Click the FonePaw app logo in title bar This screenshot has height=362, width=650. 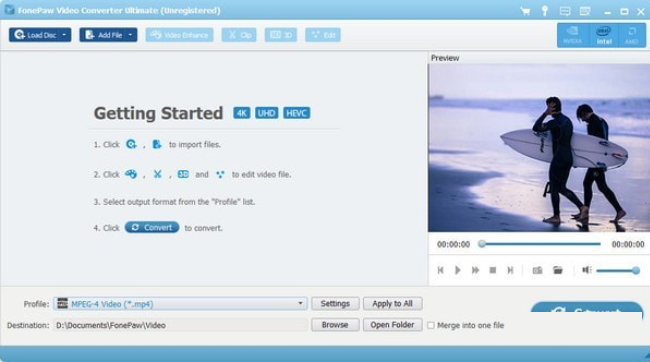pos(9,10)
